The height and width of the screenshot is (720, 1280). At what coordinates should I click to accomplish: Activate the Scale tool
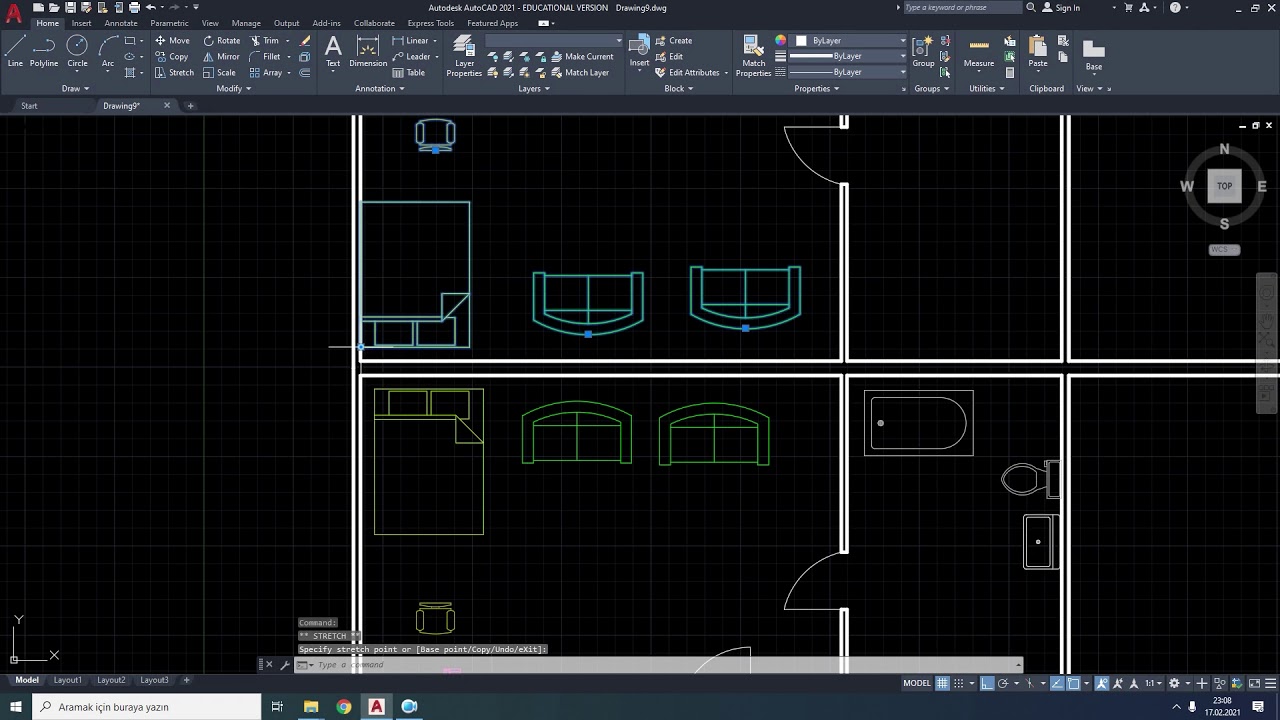[x=219, y=73]
